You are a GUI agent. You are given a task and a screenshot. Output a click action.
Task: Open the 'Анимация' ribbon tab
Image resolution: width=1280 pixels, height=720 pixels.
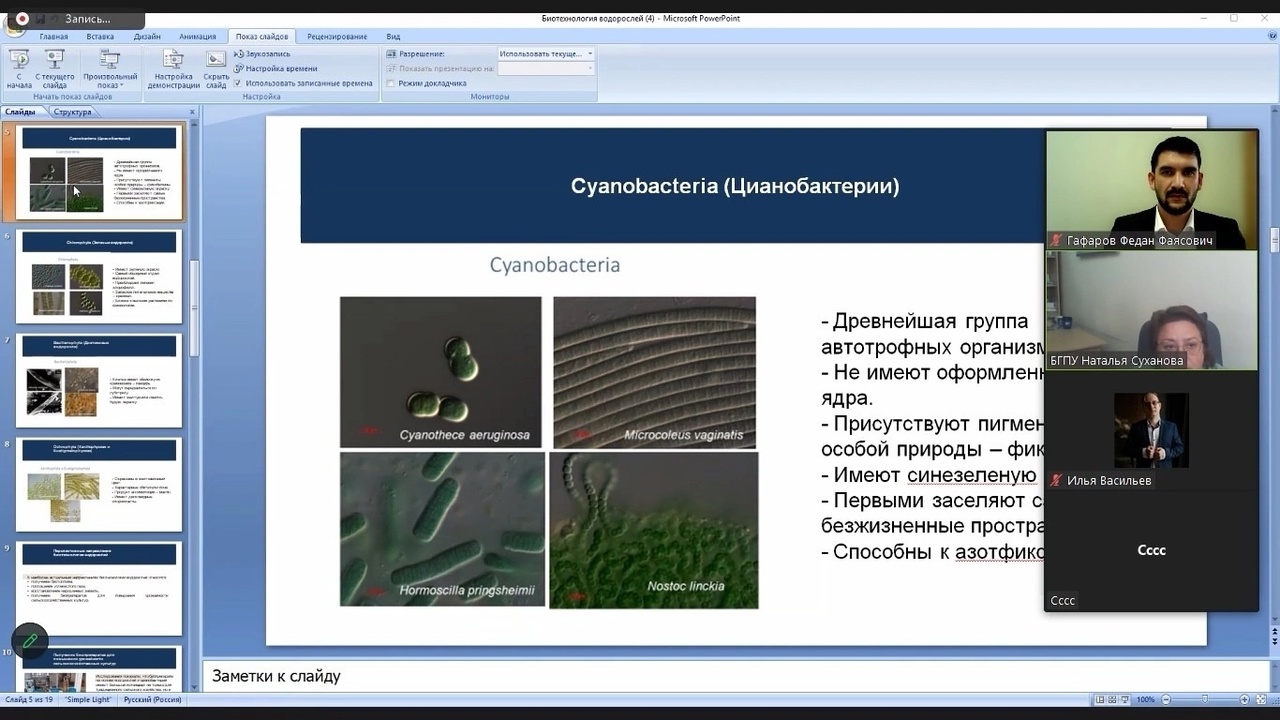tap(197, 36)
